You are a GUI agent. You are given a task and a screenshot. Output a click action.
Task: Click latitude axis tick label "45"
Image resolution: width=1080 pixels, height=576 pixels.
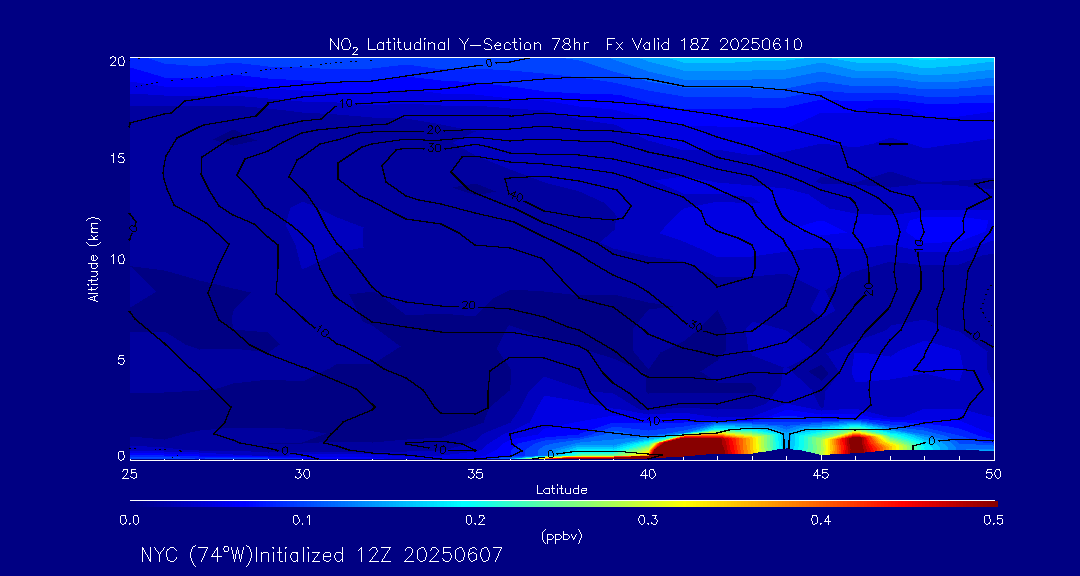[x=820, y=474]
